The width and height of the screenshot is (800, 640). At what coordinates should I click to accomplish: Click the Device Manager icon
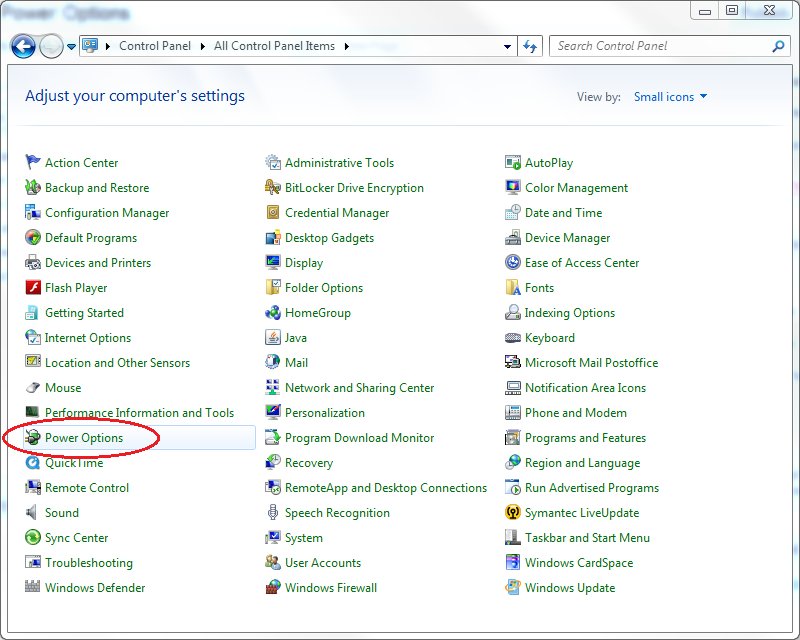[x=513, y=238]
